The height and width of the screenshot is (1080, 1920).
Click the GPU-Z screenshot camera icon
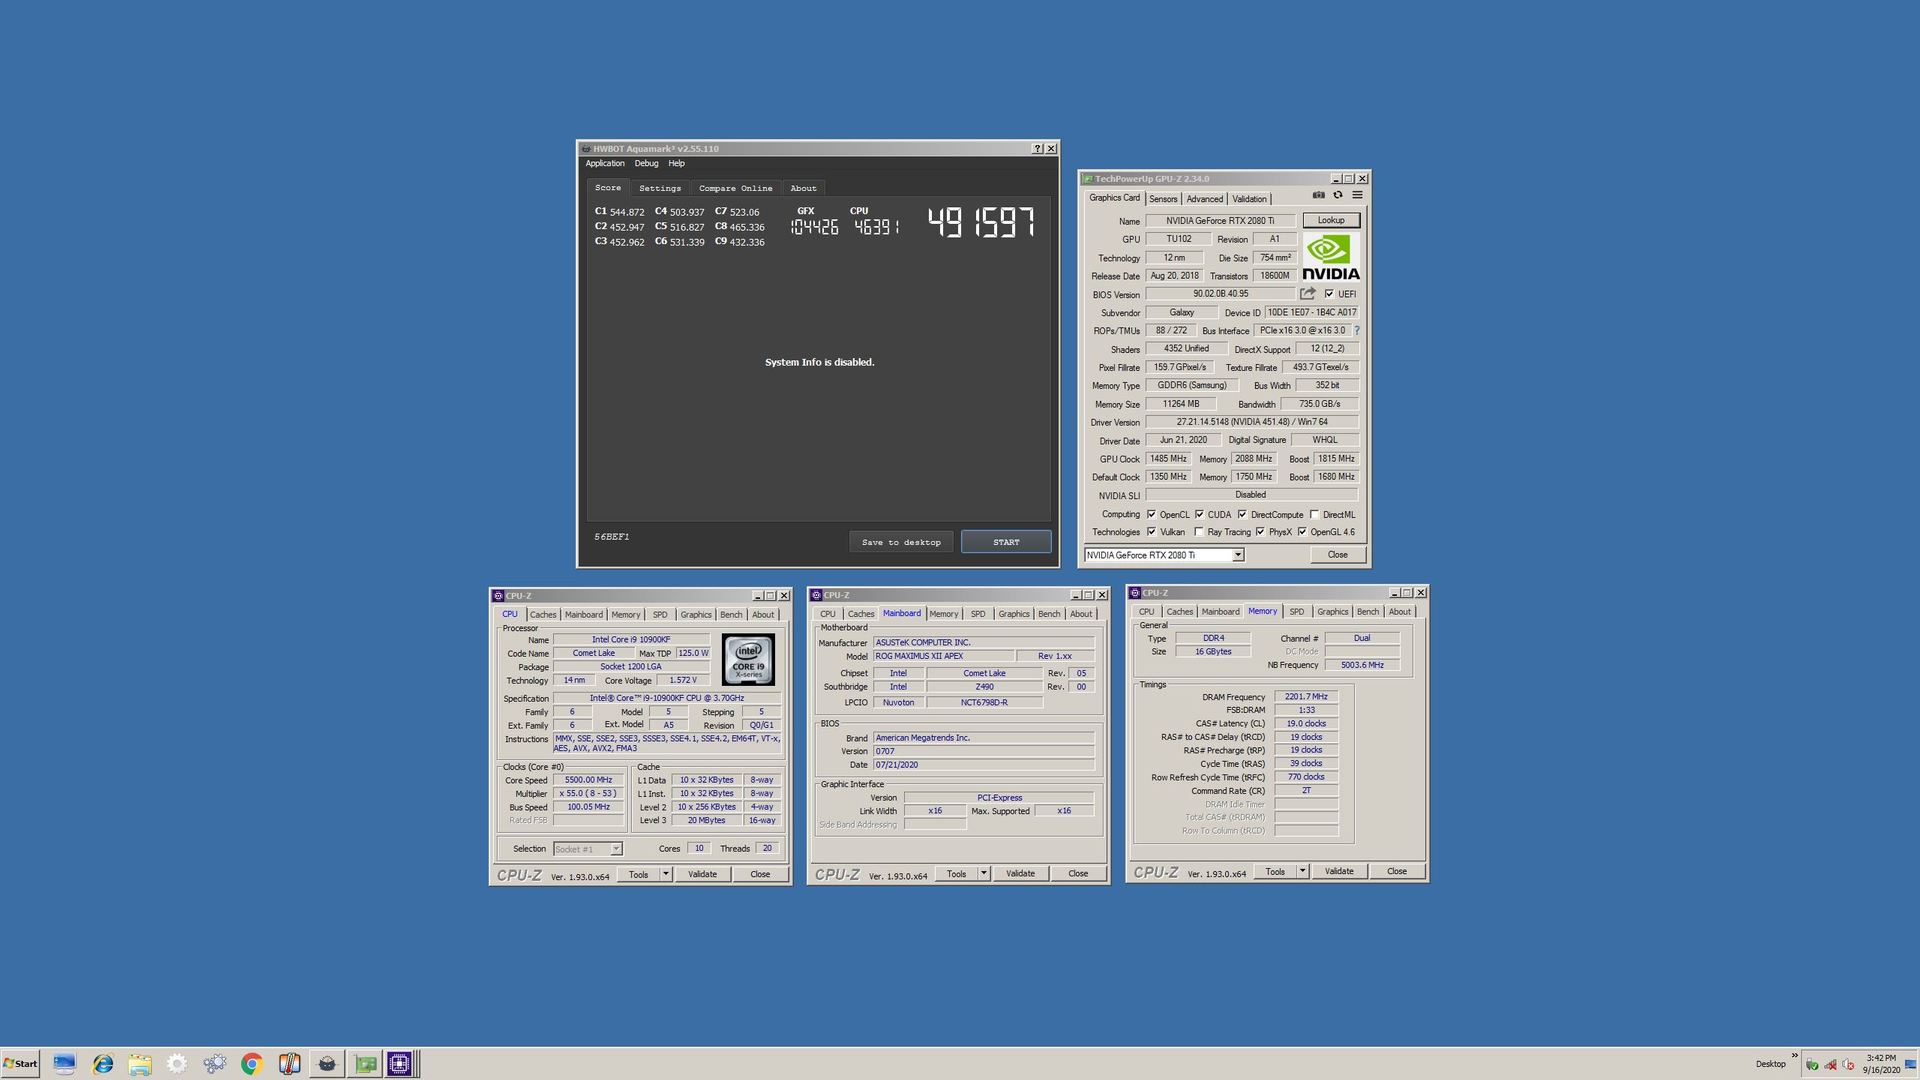click(x=1318, y=195)
